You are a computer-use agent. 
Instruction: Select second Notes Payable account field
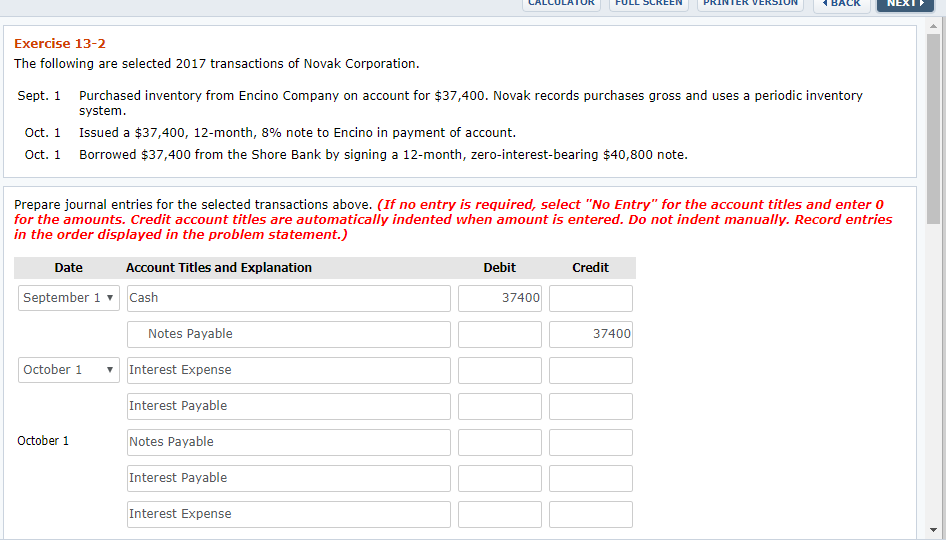(288, 442)
